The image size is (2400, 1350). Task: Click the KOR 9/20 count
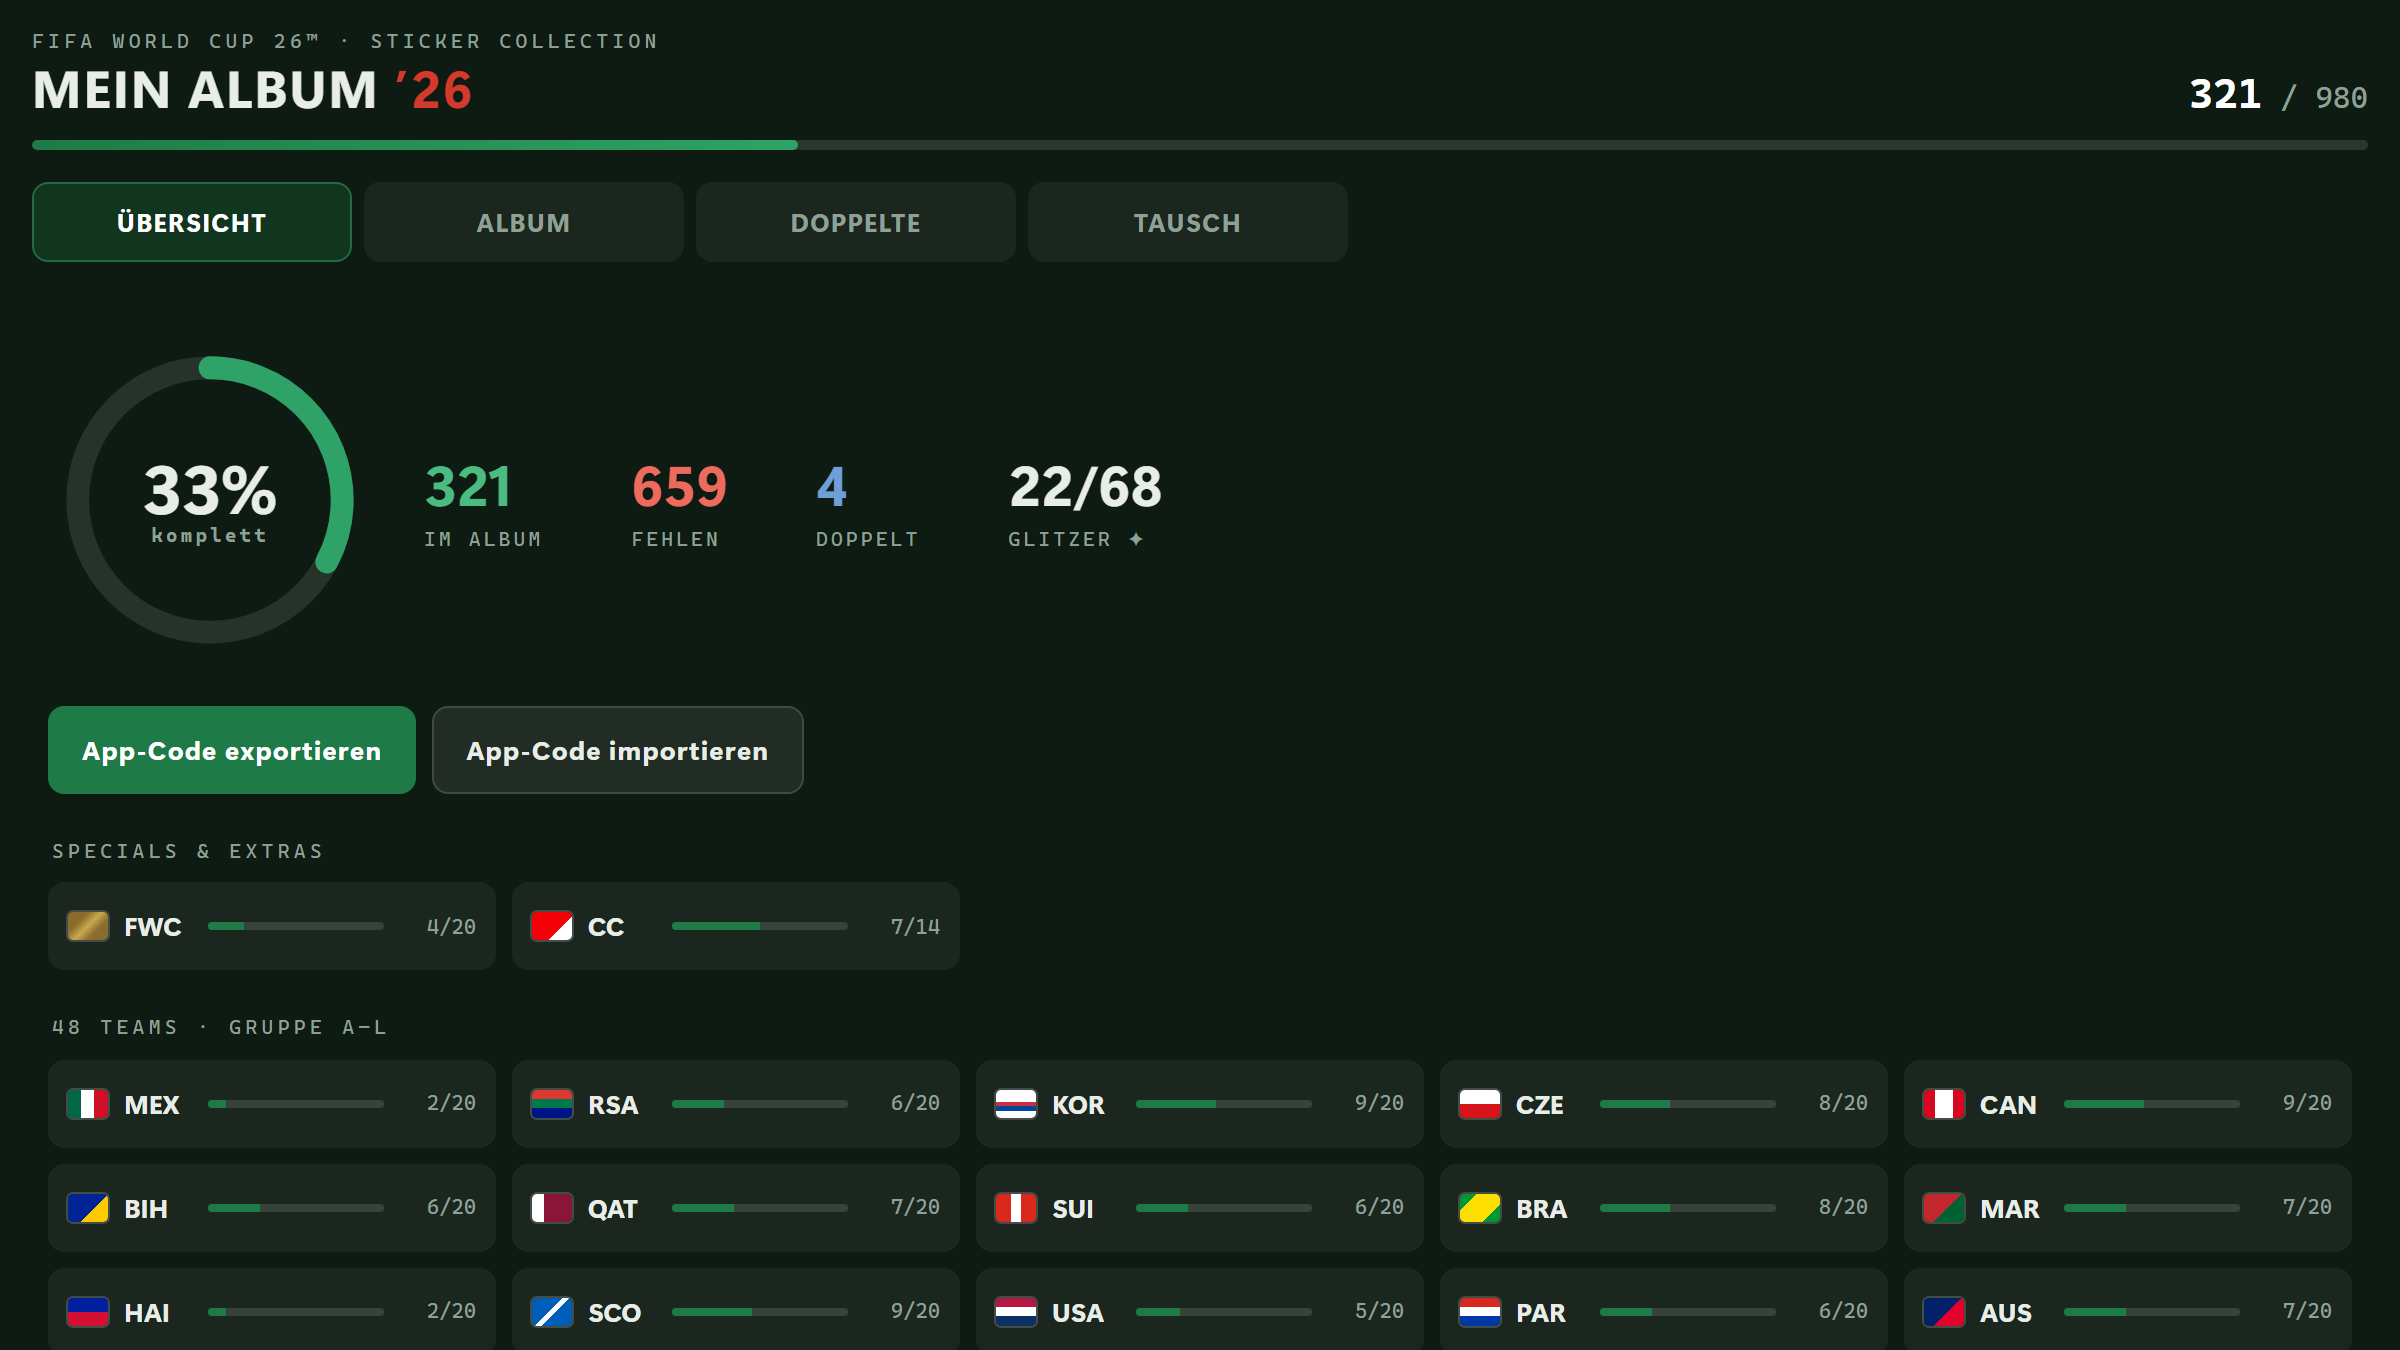[1379, 1103]
